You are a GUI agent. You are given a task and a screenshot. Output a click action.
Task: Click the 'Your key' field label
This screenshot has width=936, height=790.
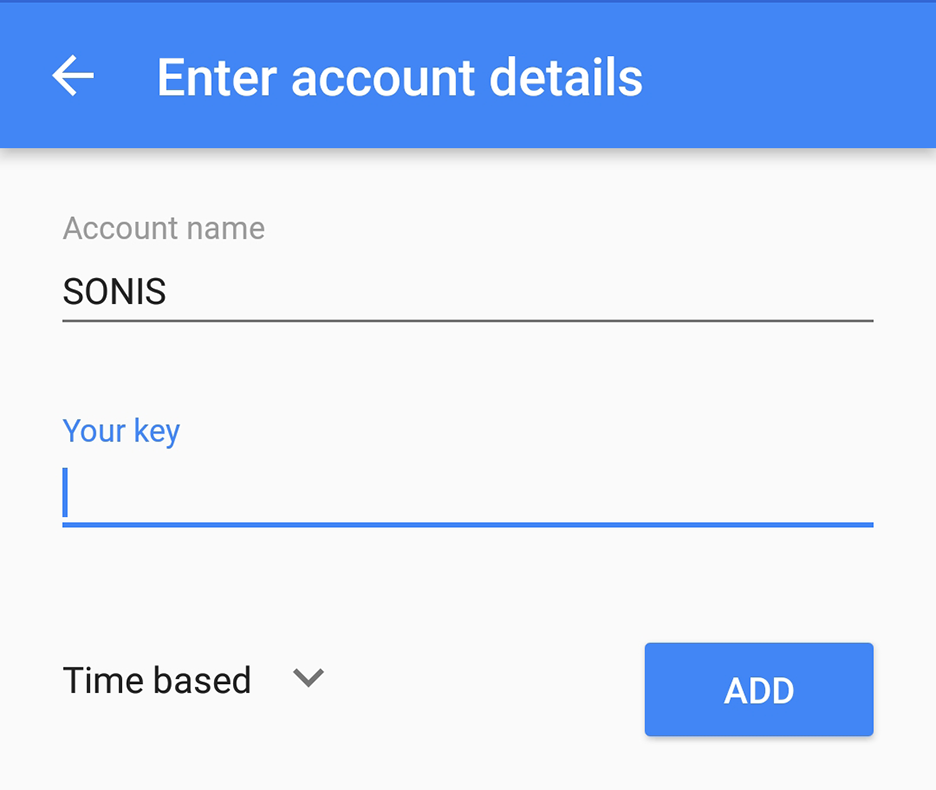[x=121, y=430]
